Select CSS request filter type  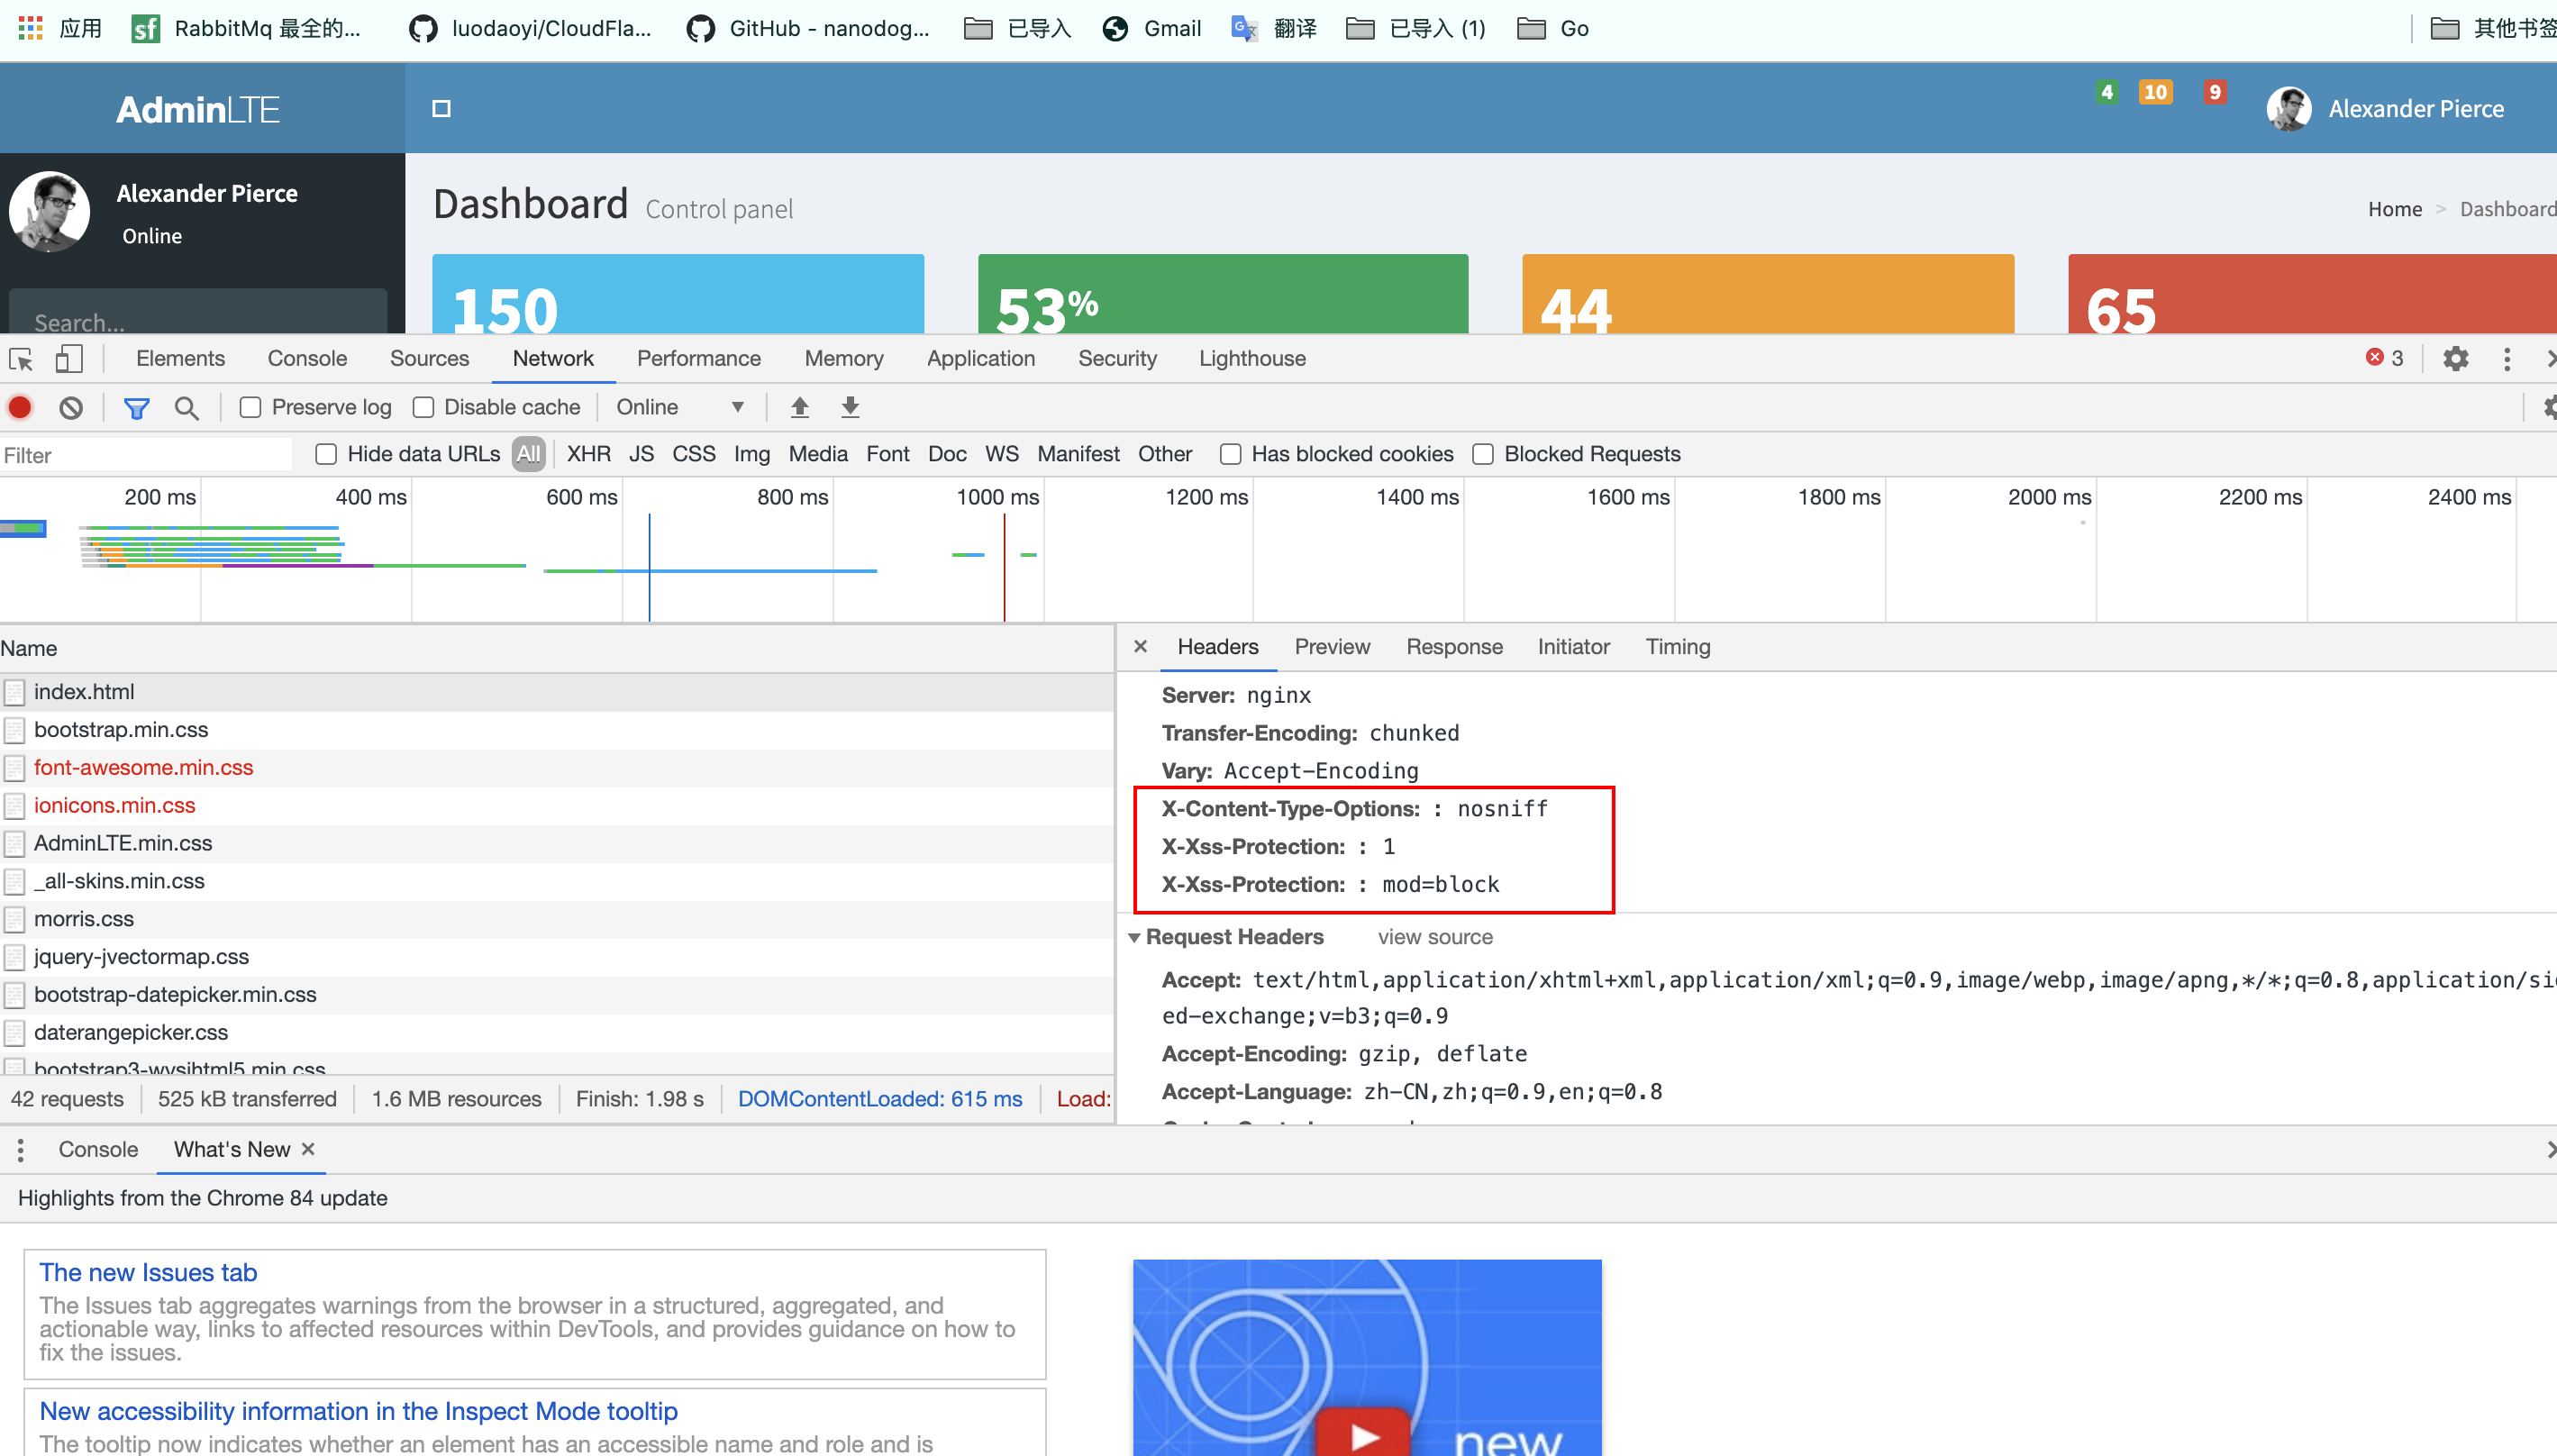692,455
